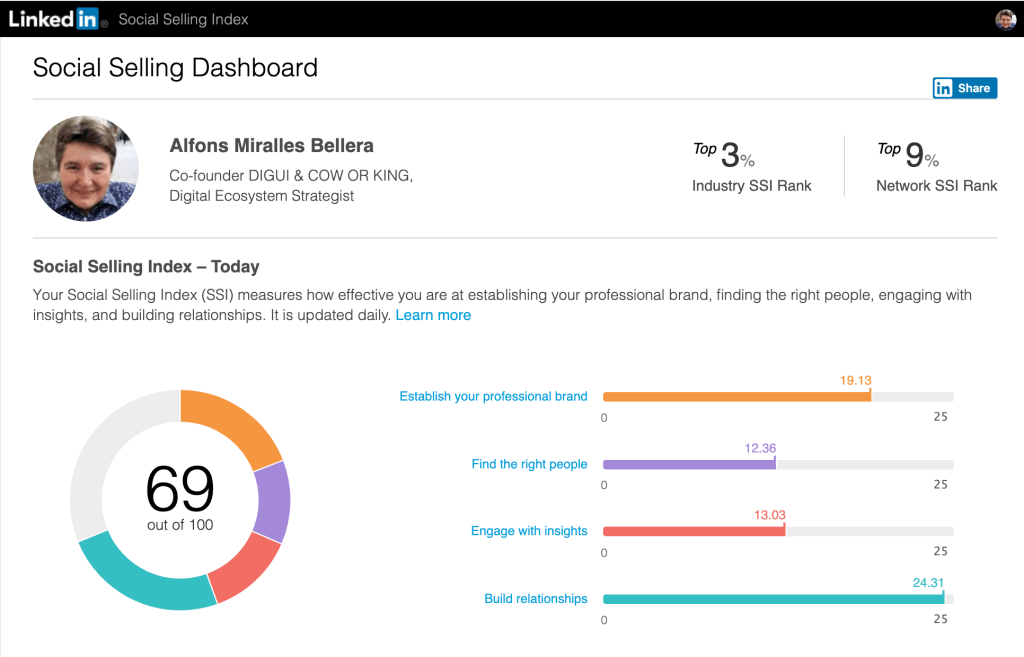Select the 'Build relationships' label
Image resolution: width=1024 pixels, height=657 pixels.
tap(536, 598)
